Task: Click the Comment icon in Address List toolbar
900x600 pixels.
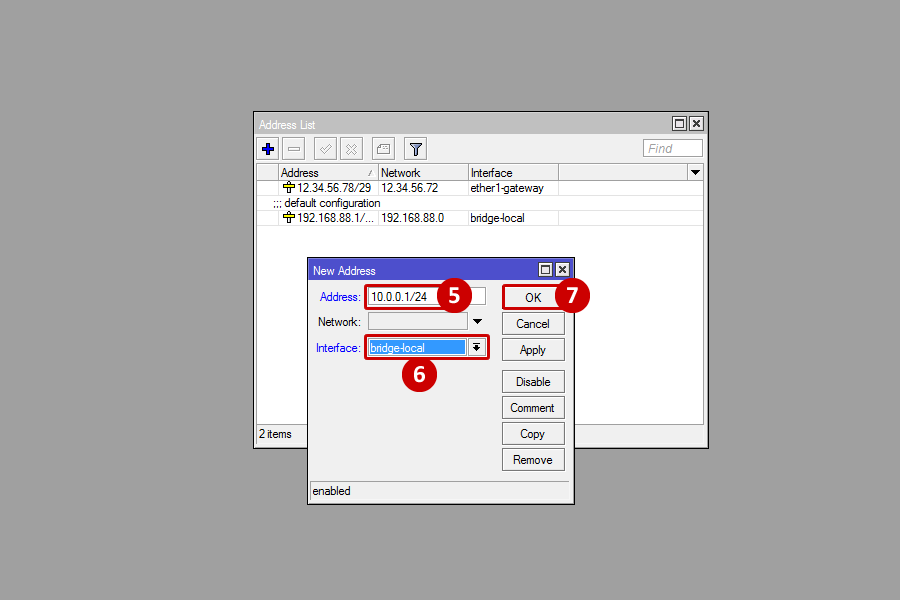Action: coord(383,149)
